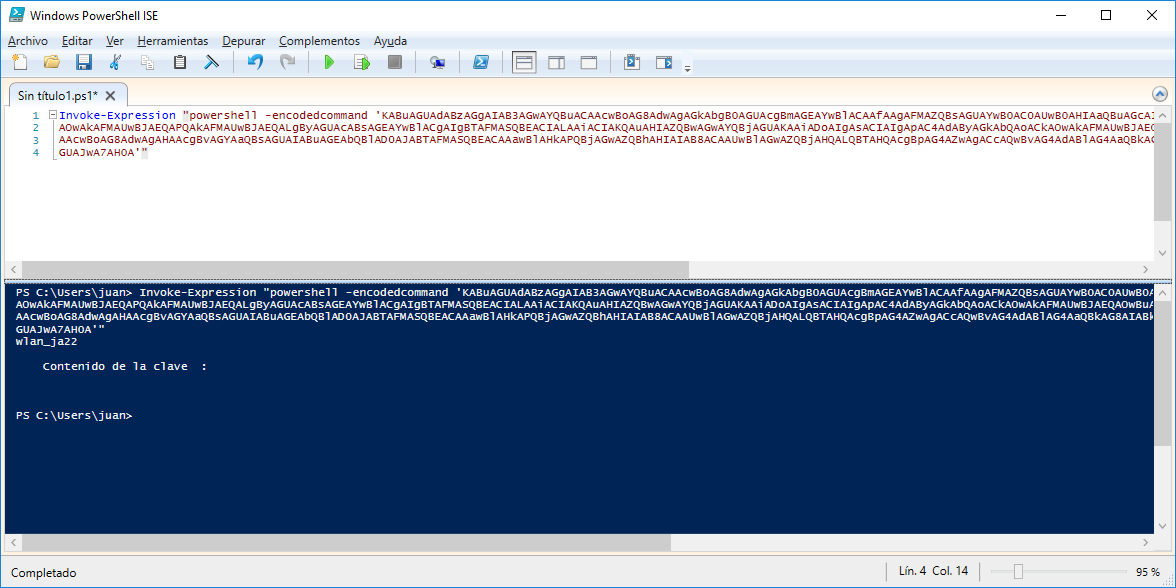The height and width of the screenshot is (588, 1176).
Task: Collapse script pane with round chevron button
Action: tap(1160, 94)
